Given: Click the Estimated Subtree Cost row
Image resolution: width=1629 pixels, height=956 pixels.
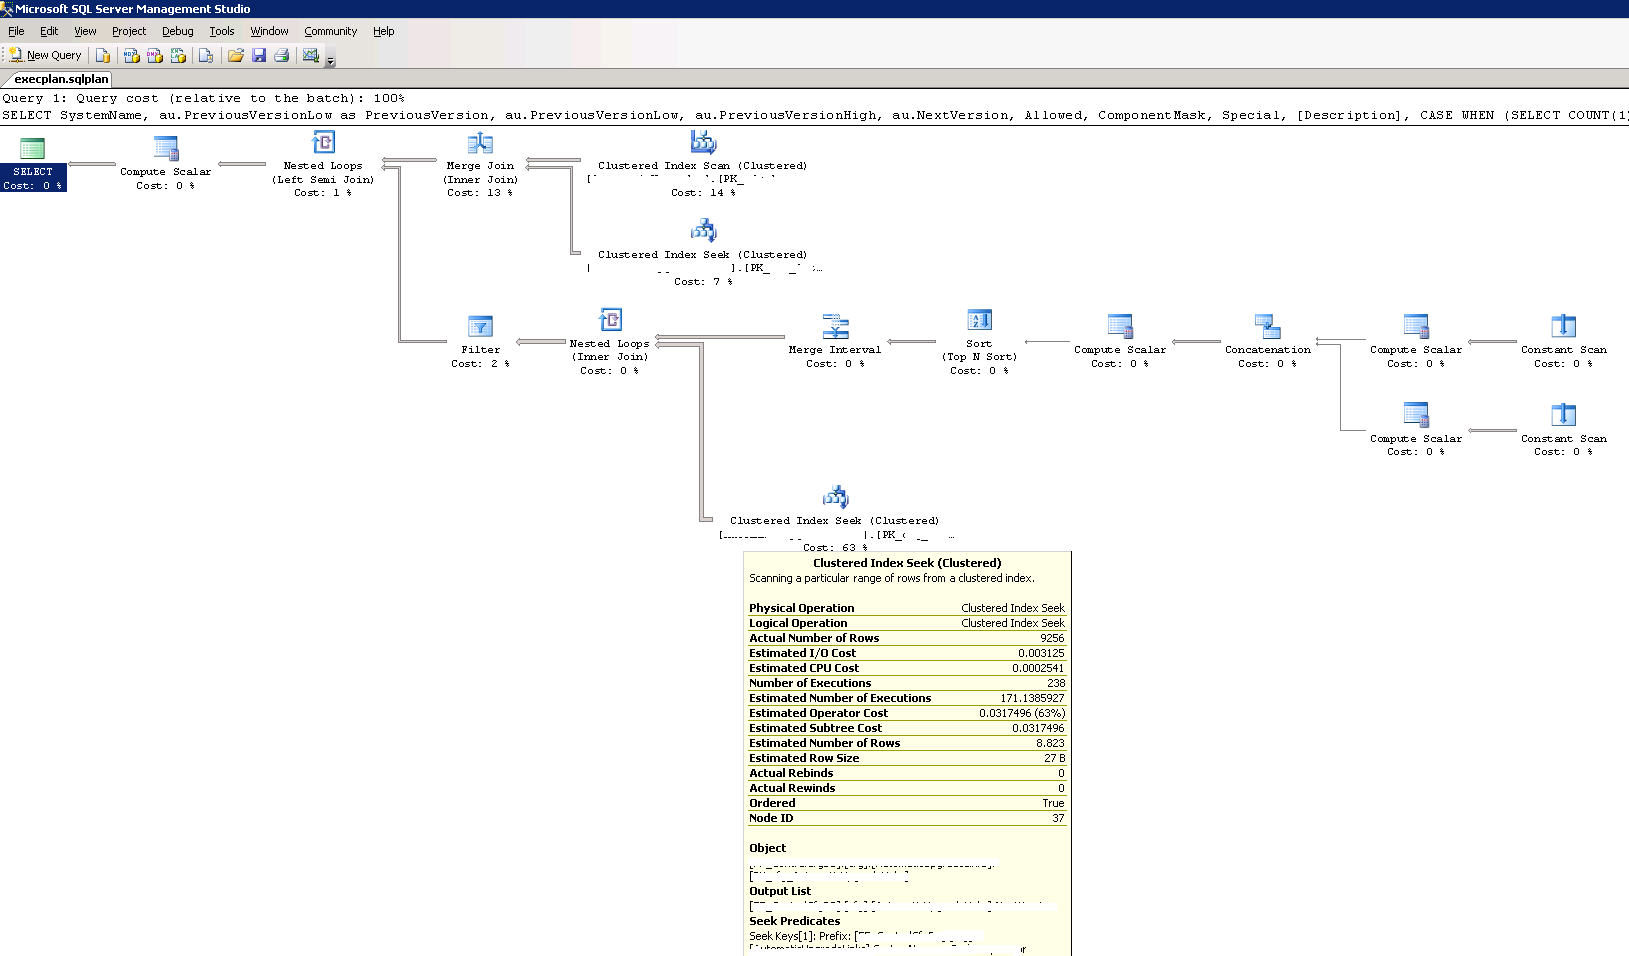Looking at the screenshot, I should pyautogui.click(x=907, y=728).
